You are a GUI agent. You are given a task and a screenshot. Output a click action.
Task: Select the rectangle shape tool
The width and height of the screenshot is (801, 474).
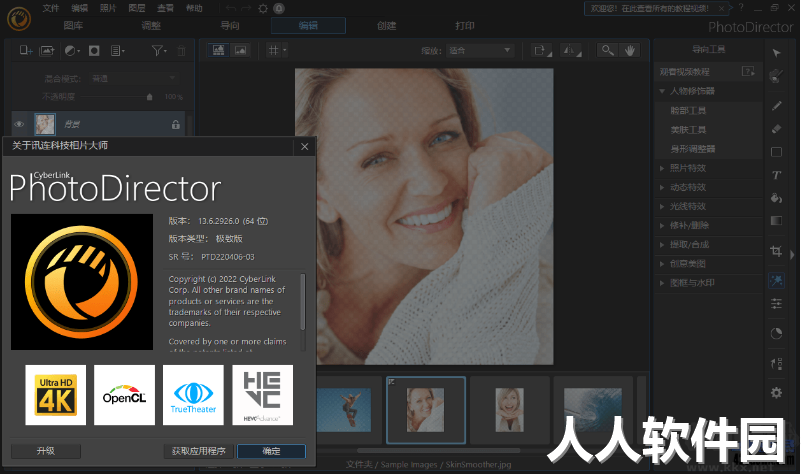pos(776,152)
